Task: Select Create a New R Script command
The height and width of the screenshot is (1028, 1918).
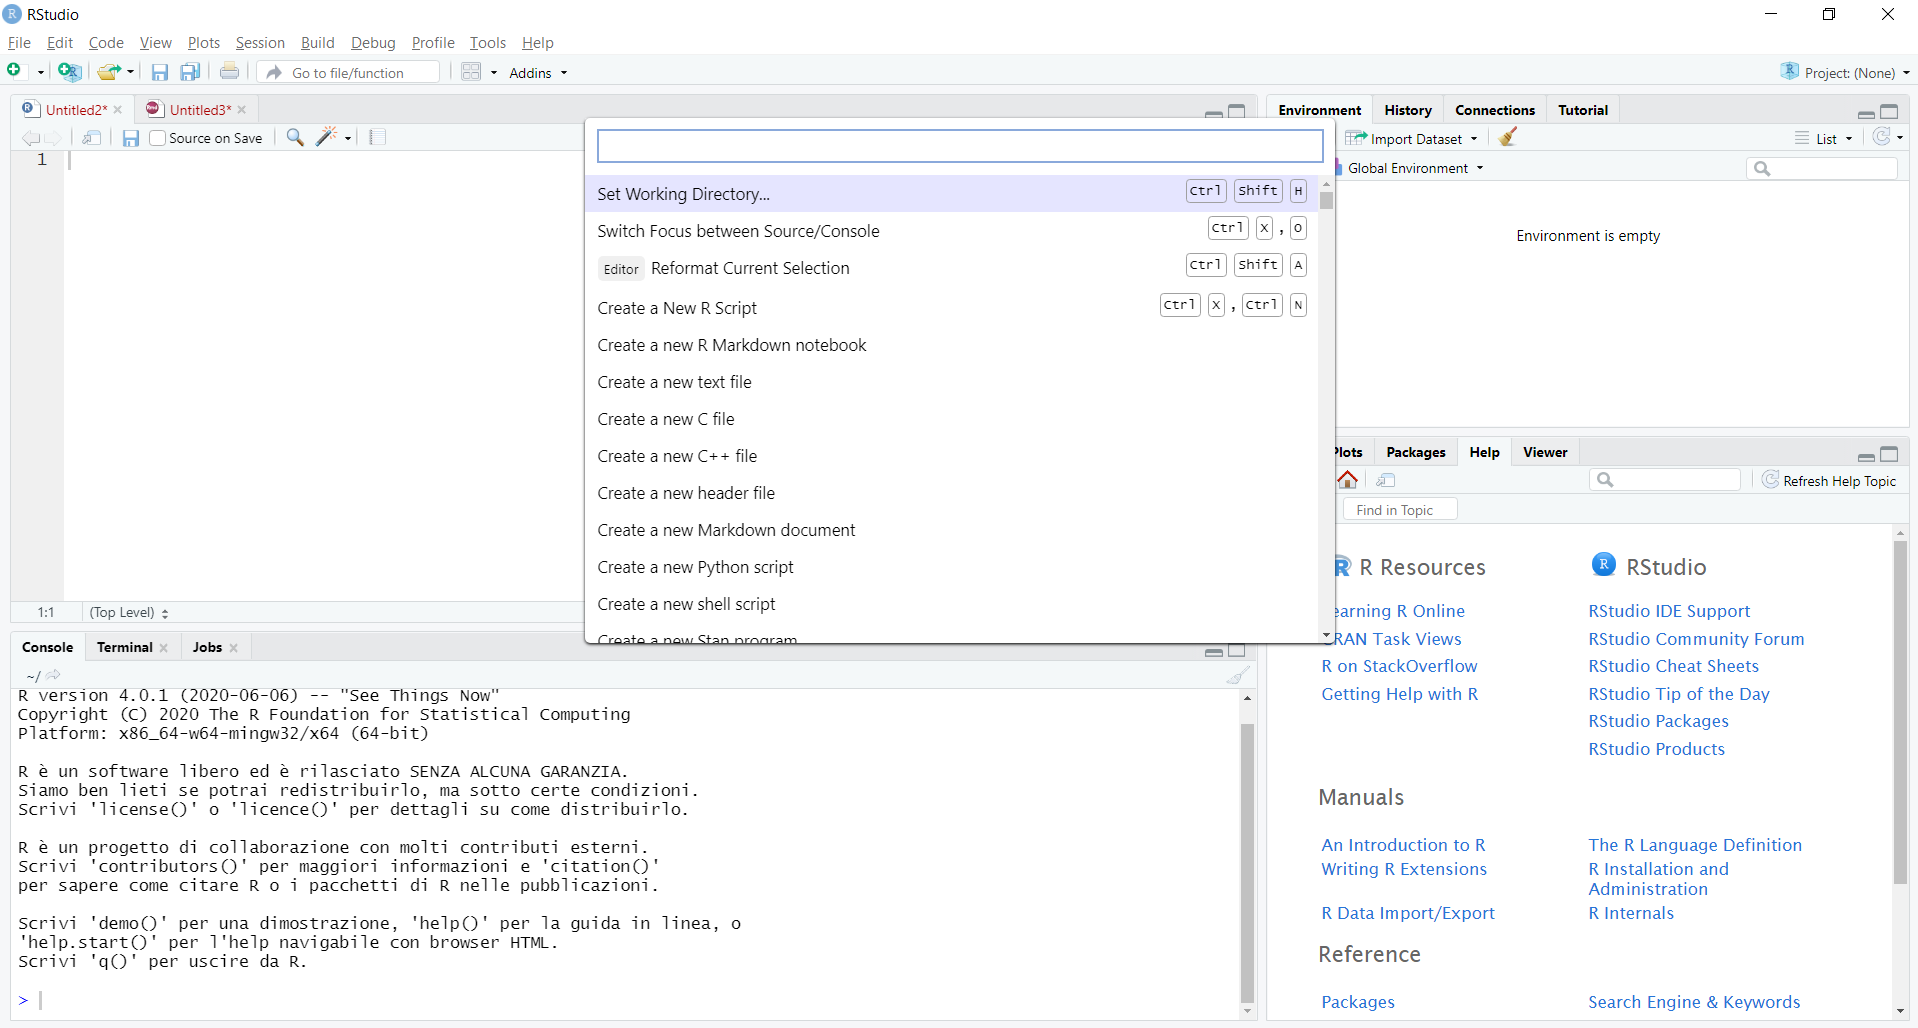Action: [677, 308]
